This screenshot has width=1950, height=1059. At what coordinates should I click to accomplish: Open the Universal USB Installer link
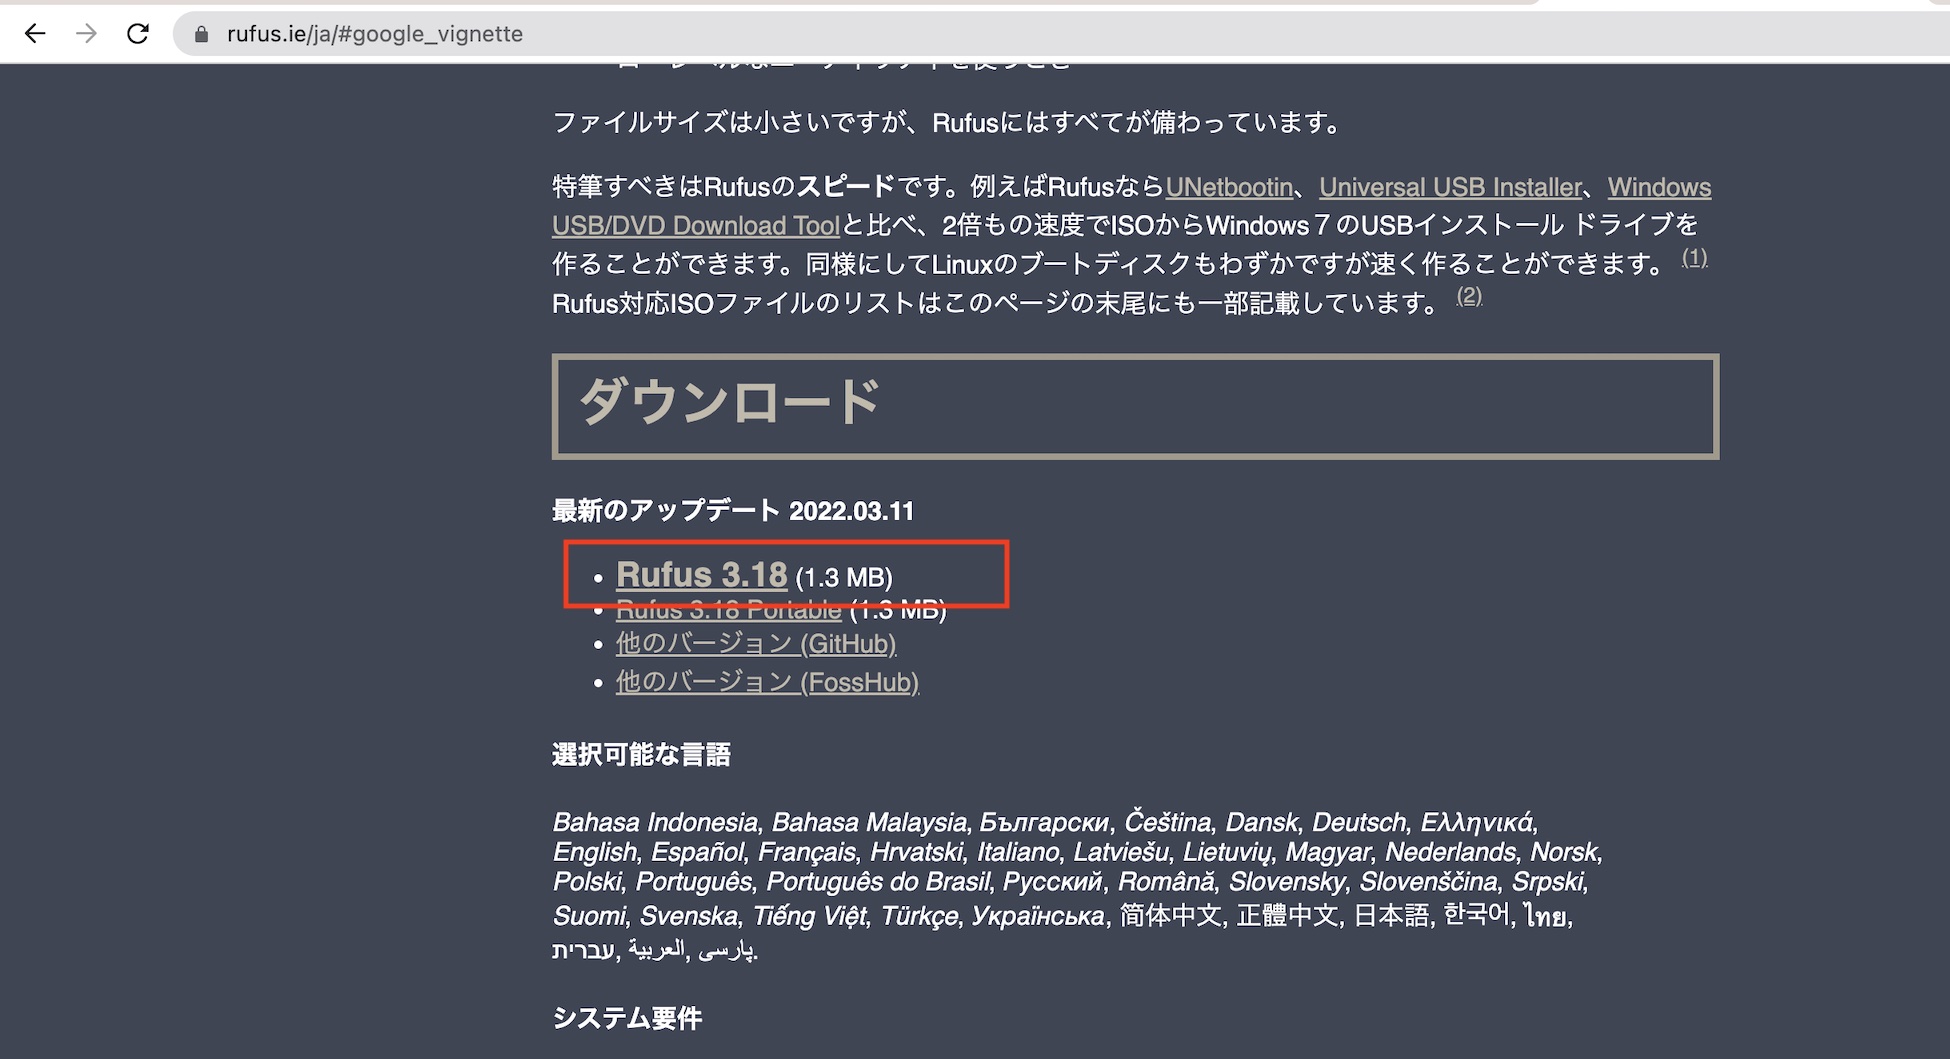coord(1450,187)
